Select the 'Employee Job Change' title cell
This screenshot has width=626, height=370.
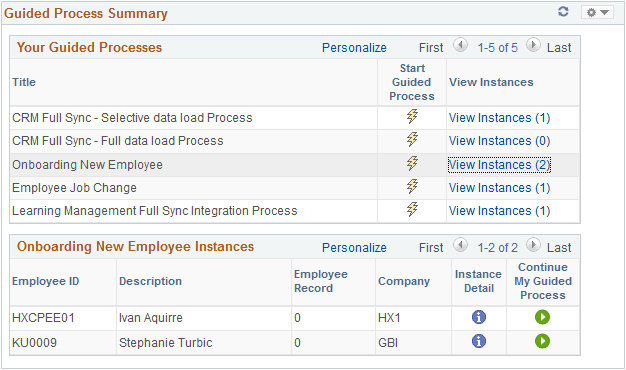coord(74,188)
